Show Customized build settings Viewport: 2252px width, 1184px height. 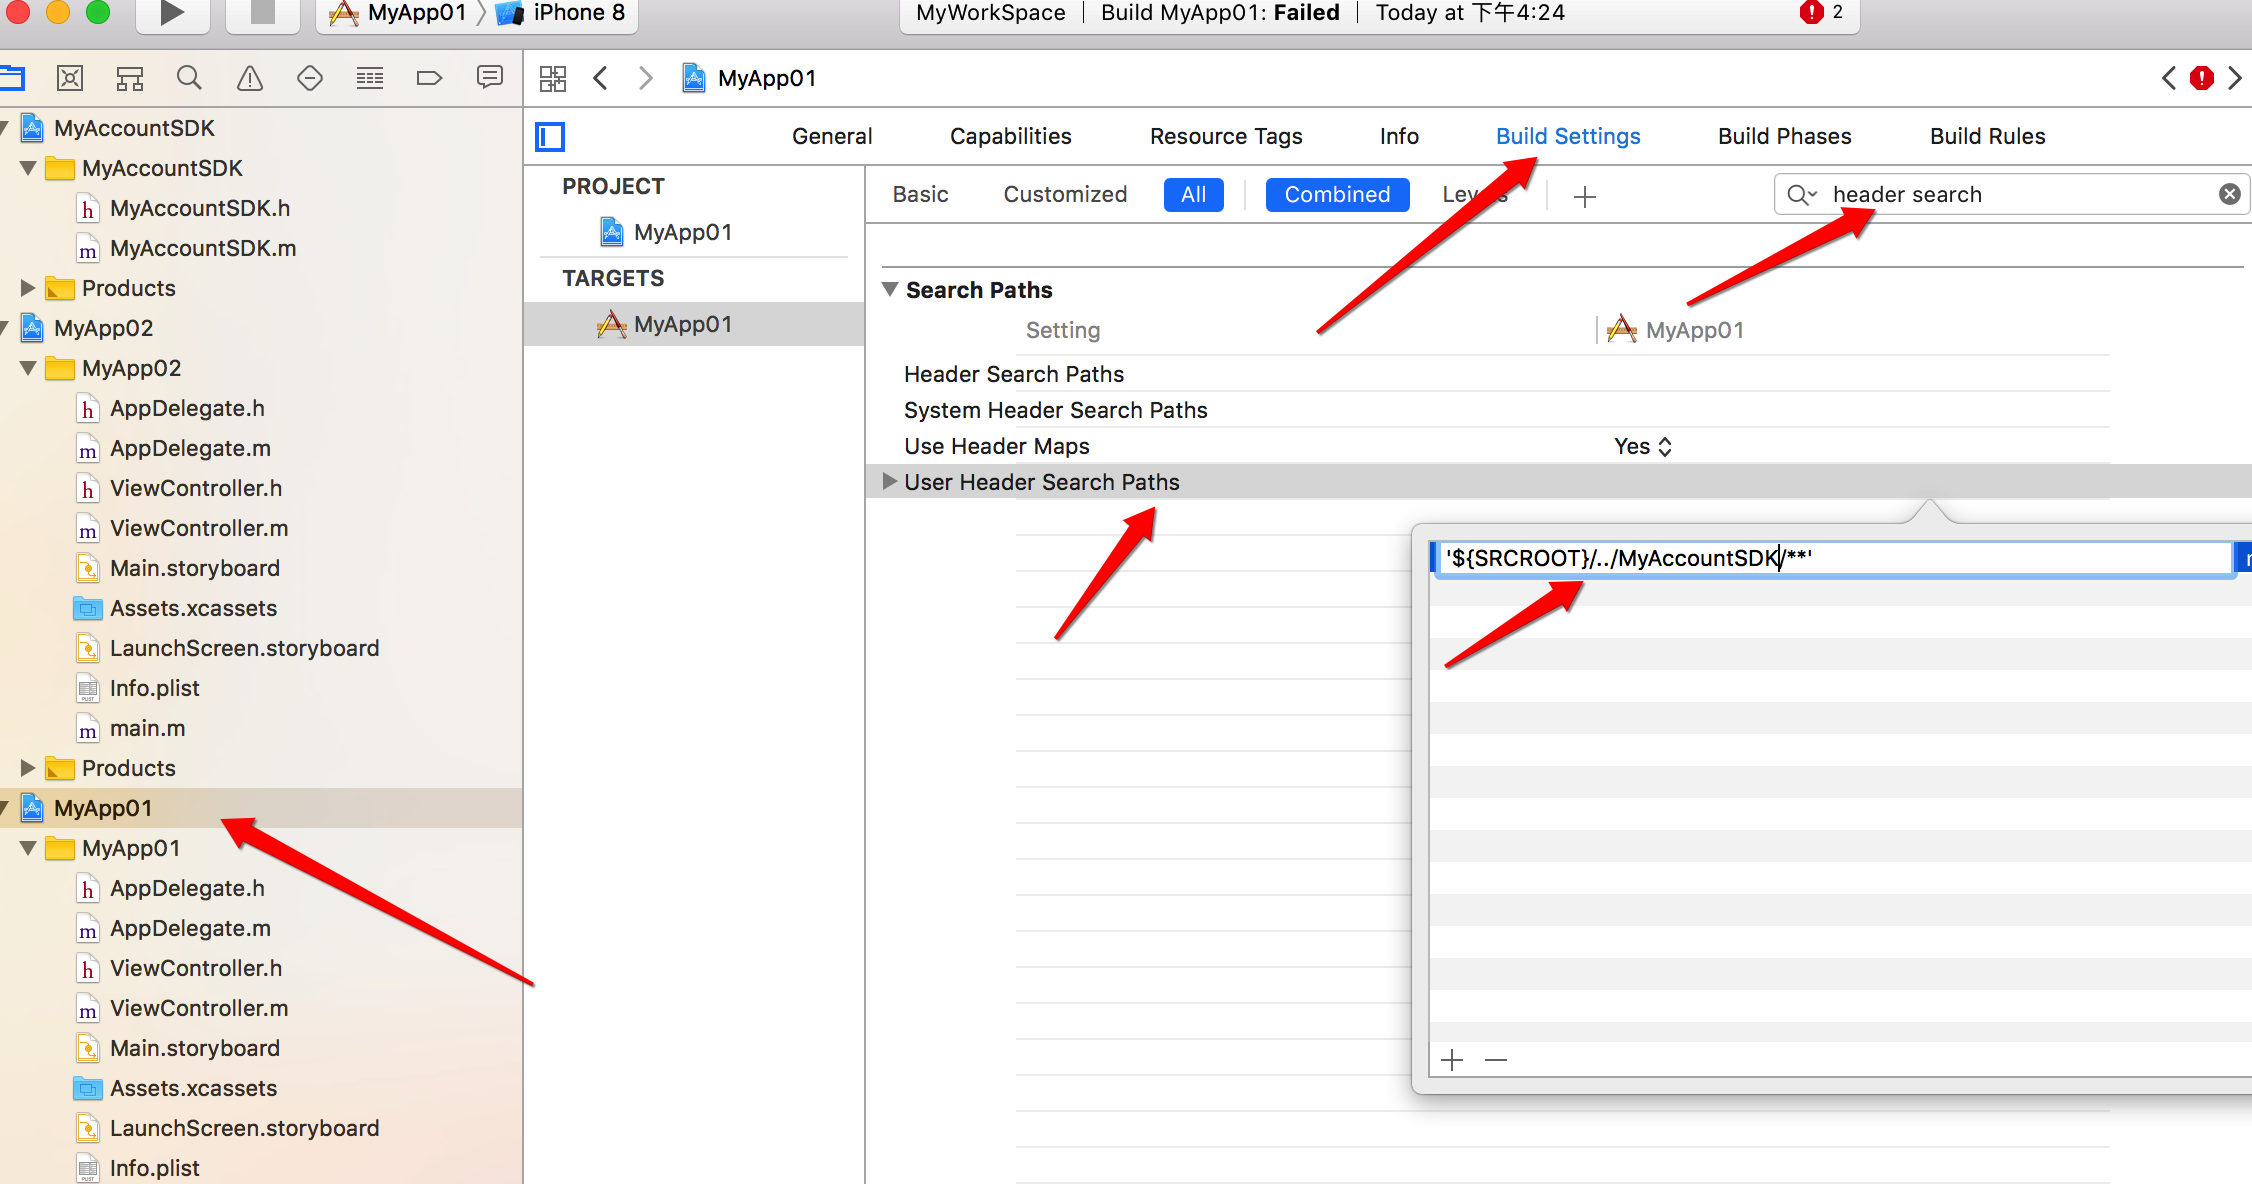(1065, 194)
